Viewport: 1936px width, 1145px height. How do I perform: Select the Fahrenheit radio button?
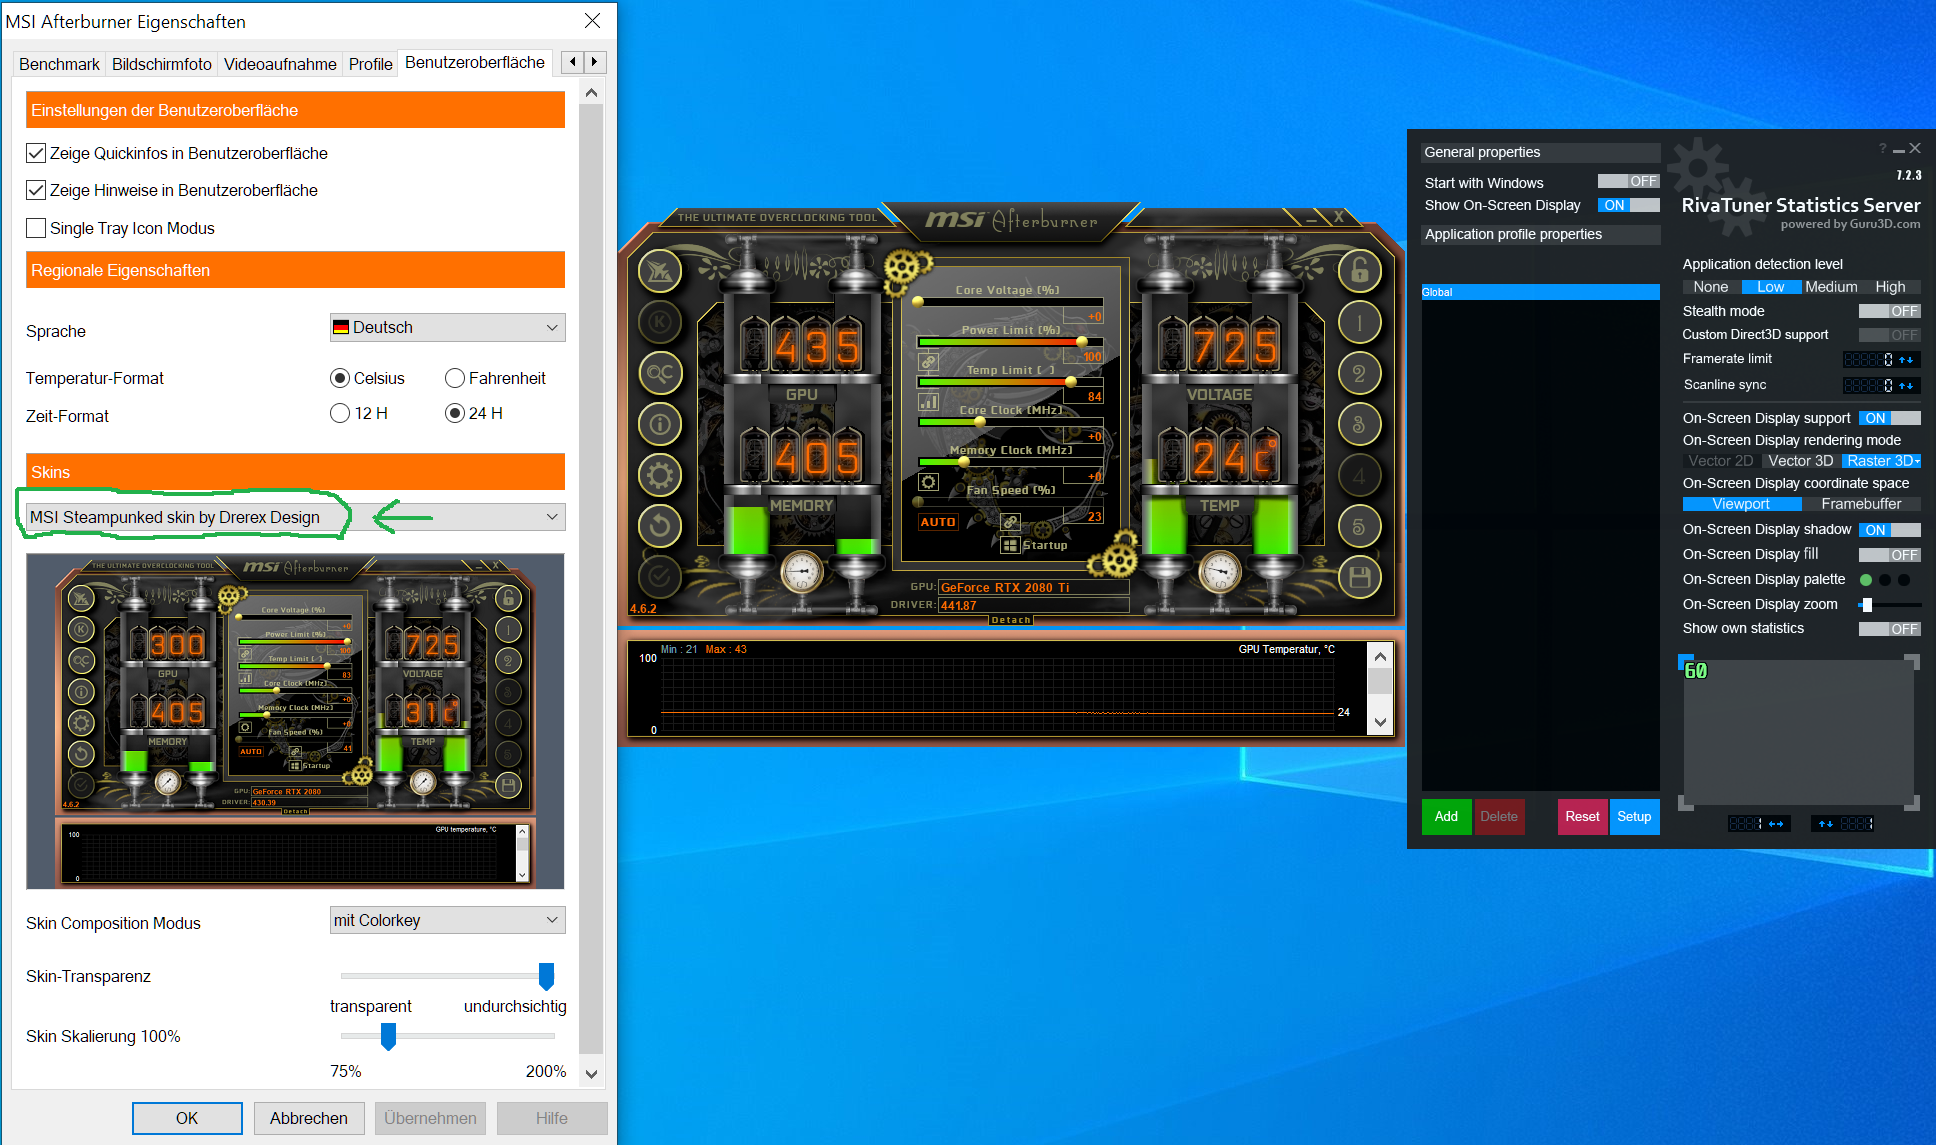455,378
